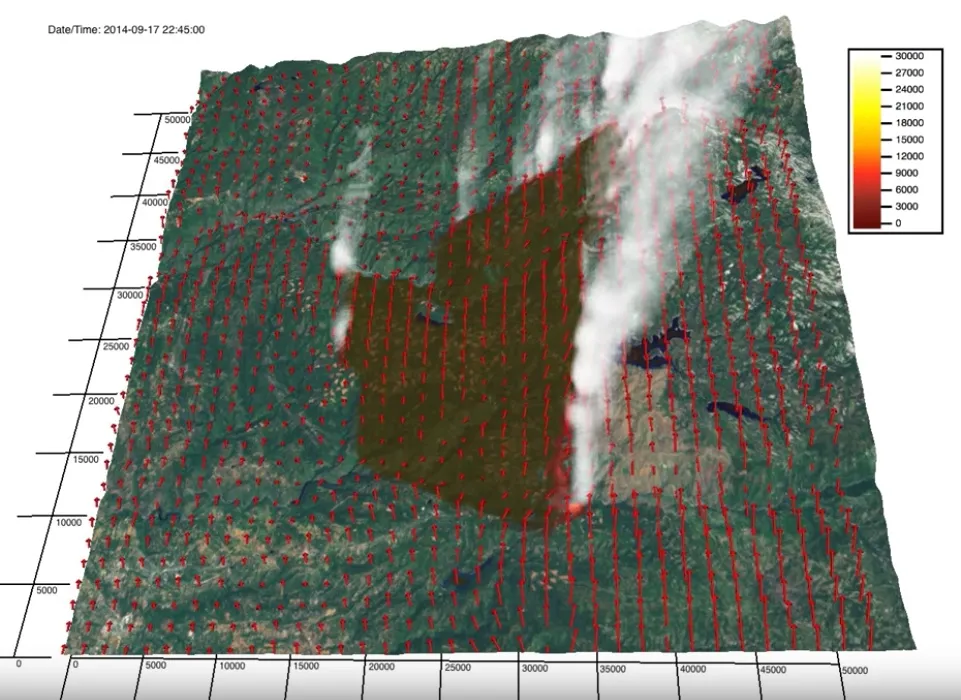961x700 pixels.
Task: Click the Date/Time stamp label
Action: (126, 30)
